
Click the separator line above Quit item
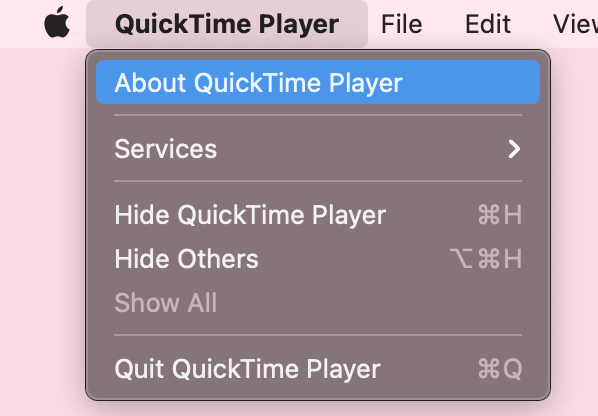click(318, 335)
